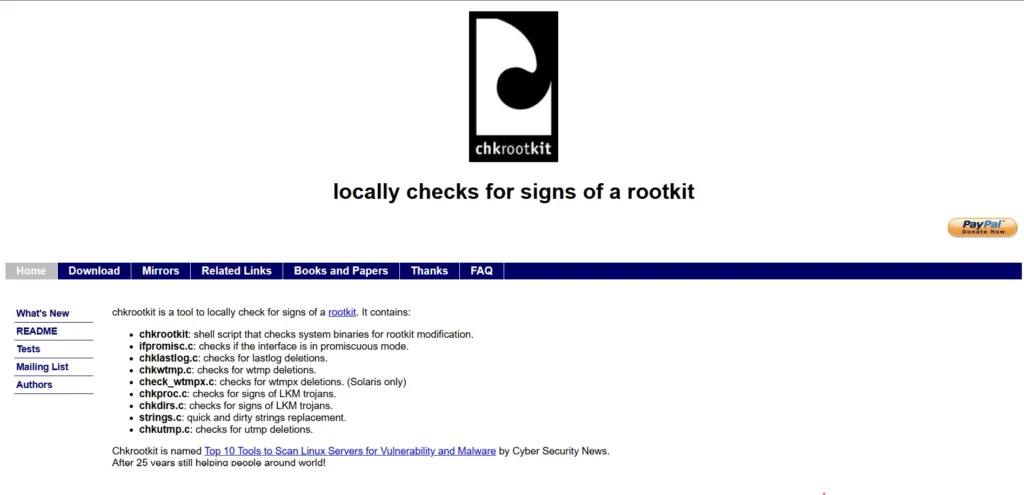This screenshot has height=495, width=1024.
Task: Open Books and Papers tab
Action: [x=341, y=271]
